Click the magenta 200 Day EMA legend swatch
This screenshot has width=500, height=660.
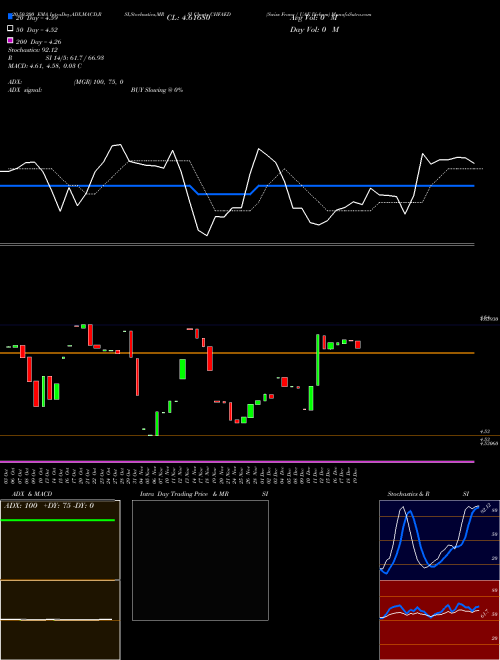click(x=11, y=40)
